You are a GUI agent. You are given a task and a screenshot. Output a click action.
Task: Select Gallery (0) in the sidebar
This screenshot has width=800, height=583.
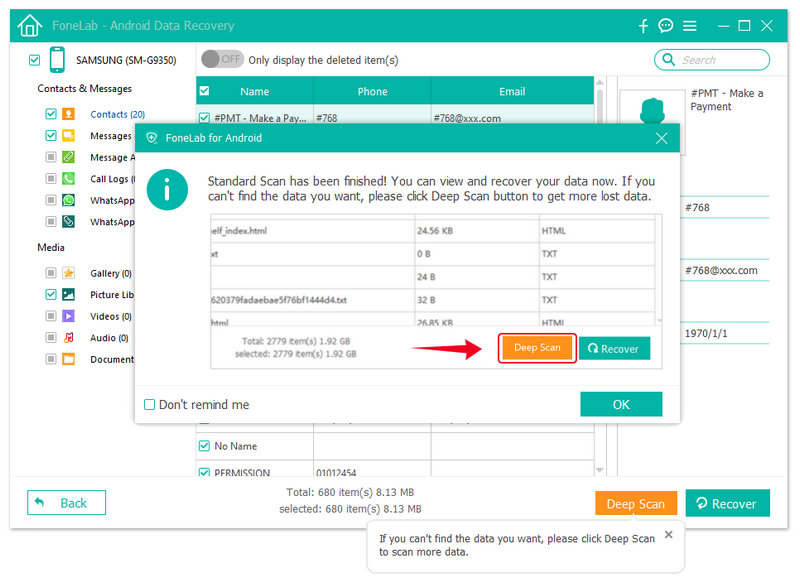point(111,273)
